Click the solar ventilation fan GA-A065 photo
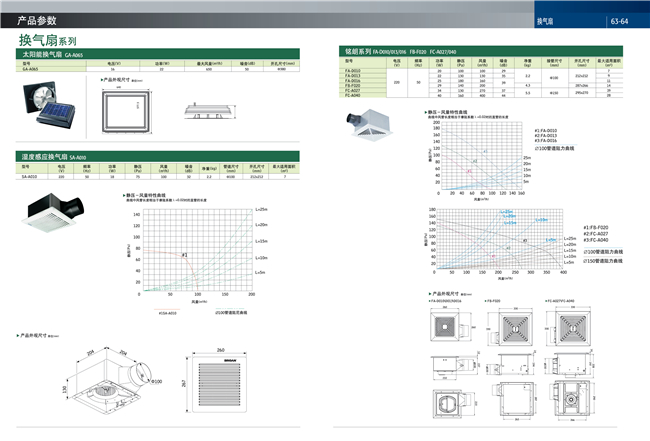The width and height of the screenshot is (650, 441). tap(51, 106)
